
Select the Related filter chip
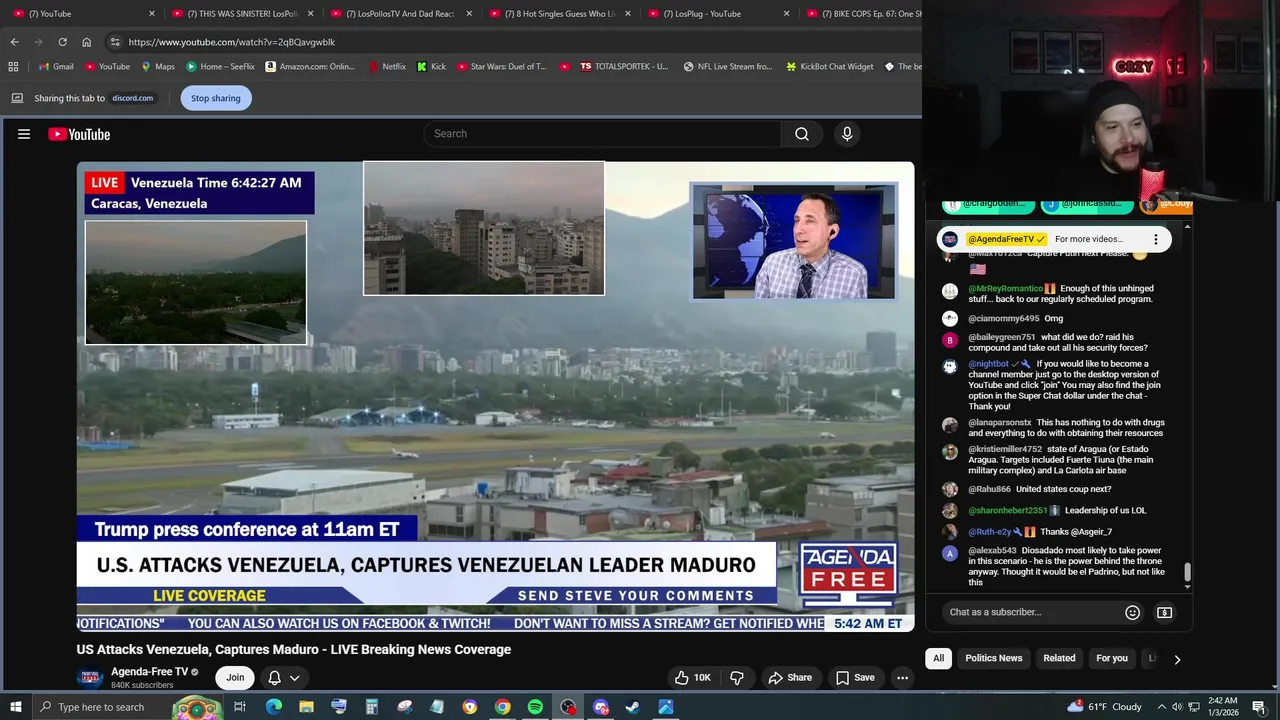(1059, 658)
